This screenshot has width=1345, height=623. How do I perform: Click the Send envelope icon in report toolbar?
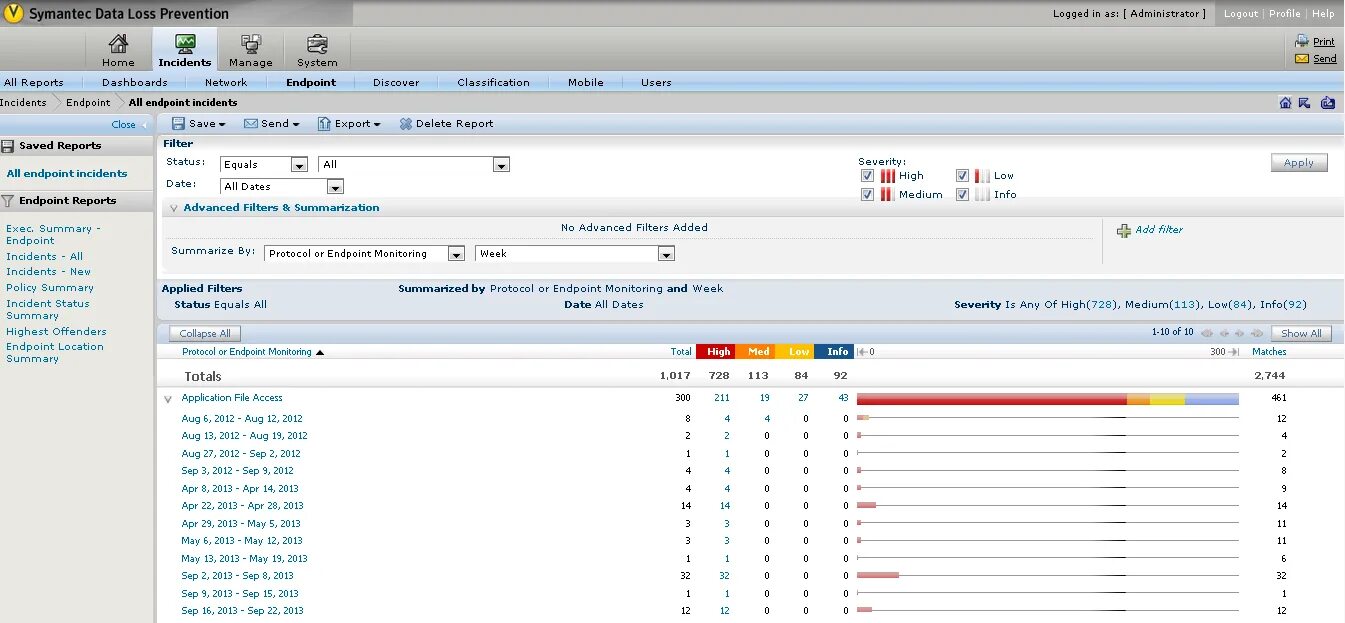click(x=250, y=124)
